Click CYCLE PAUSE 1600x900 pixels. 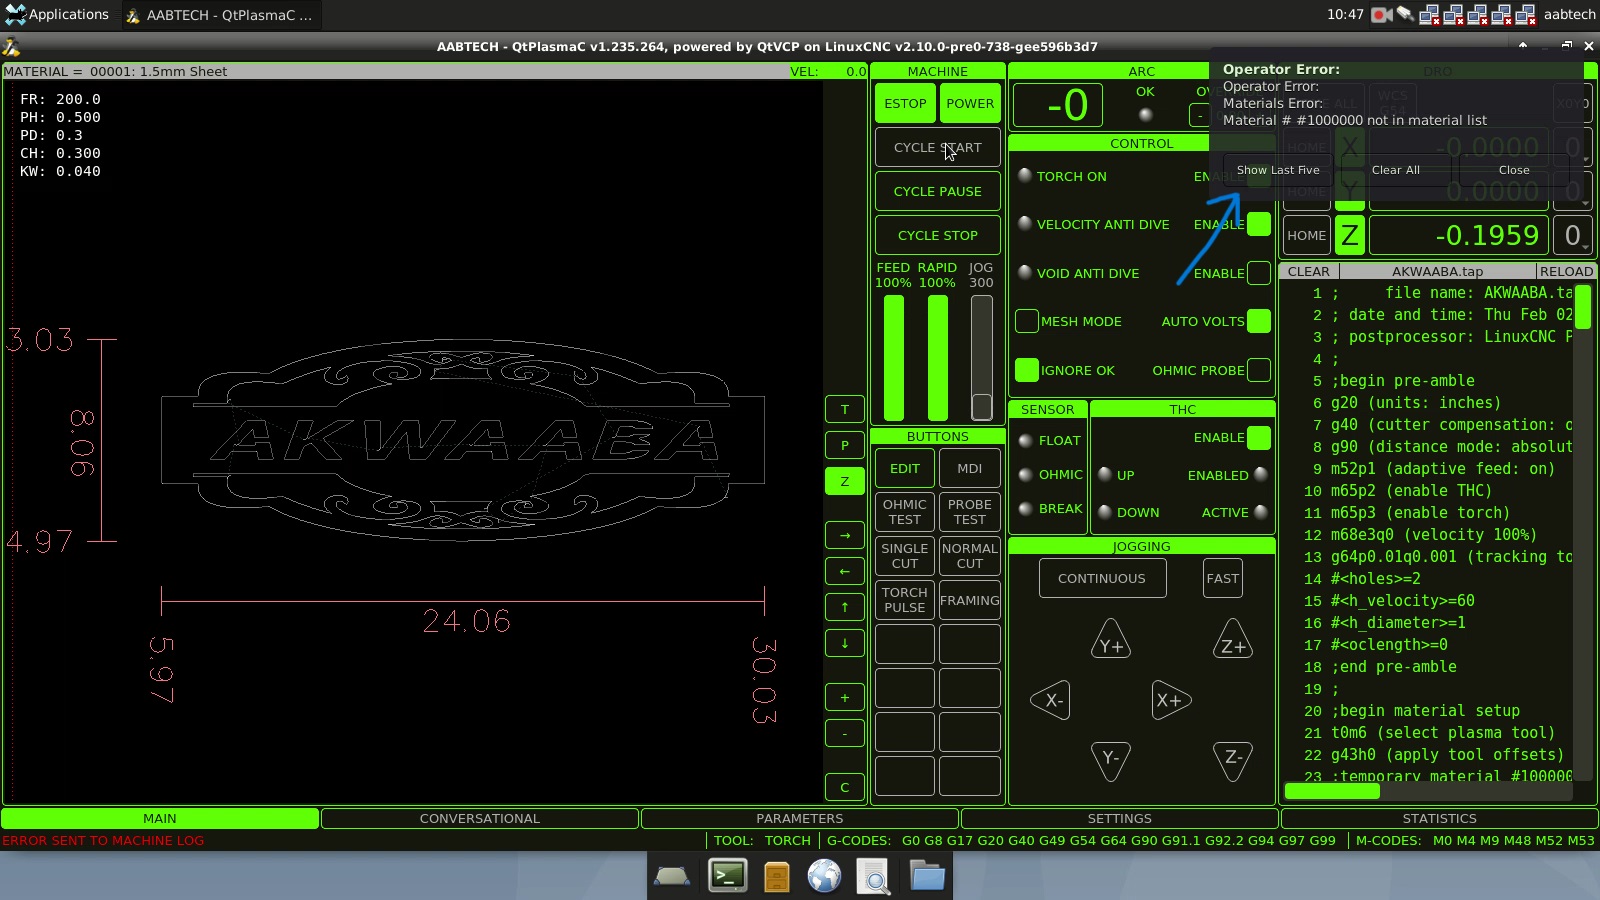[x=938, y=191]
